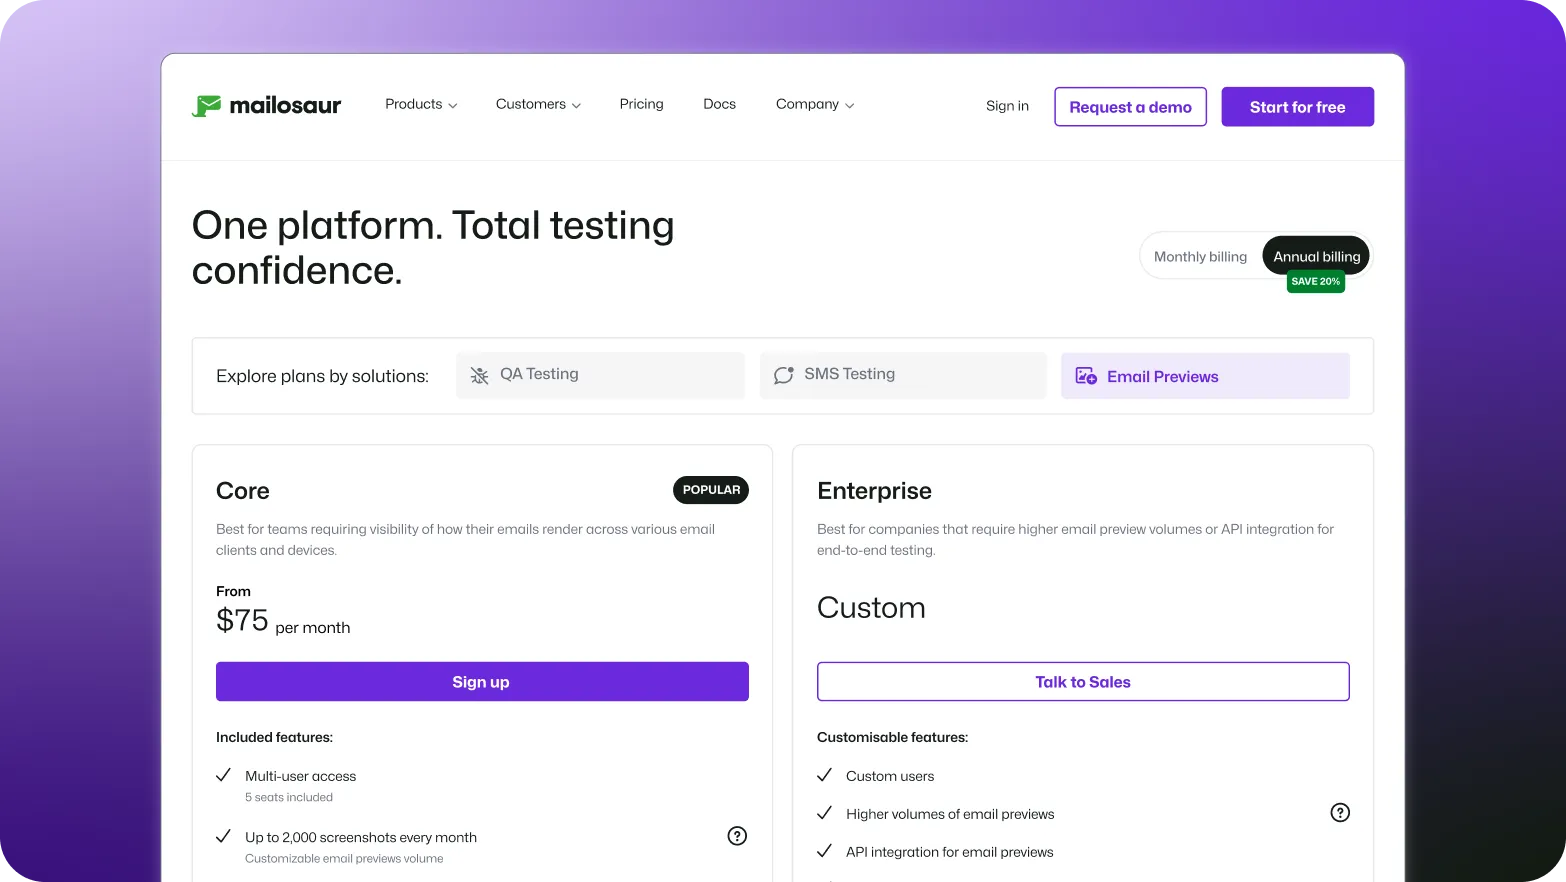Click '5 seats included' text
The height and width of the screenshot is (882, 1566).
pyautogui.click(x=289, y=798)
